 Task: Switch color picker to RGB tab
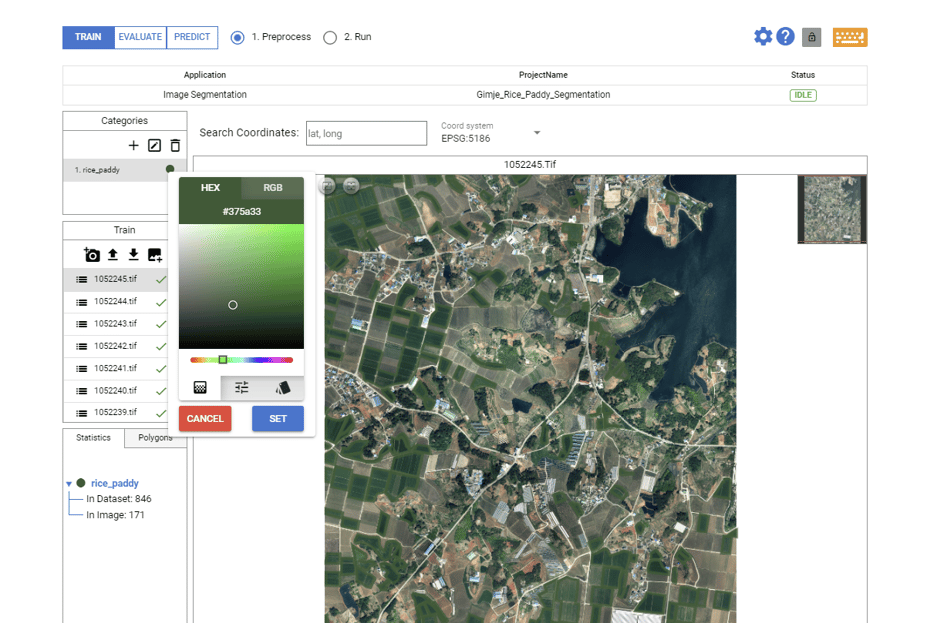[272, 188]
